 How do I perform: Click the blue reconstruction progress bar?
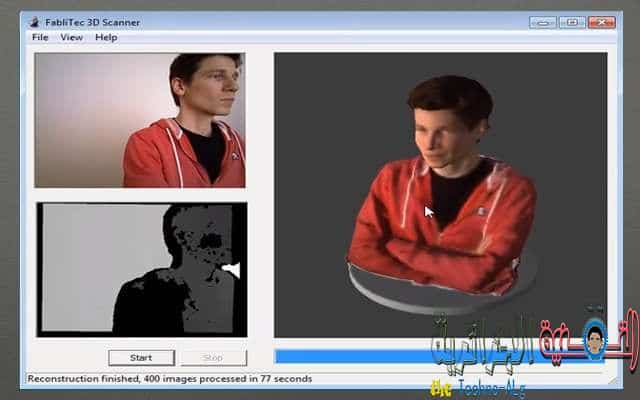tap(440, 356)
